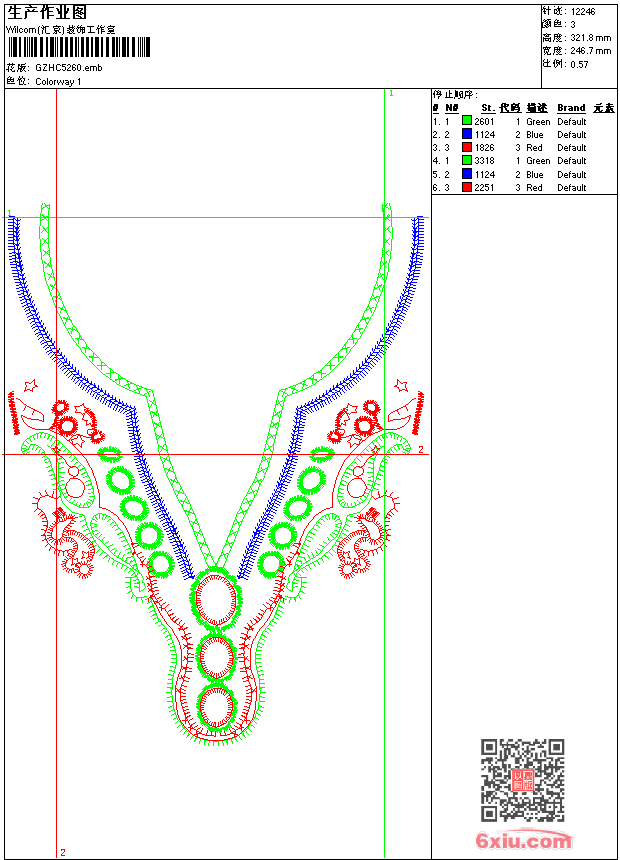Click the green swatch in stop row 1
Screen dimensions: 620x860
click(x=467, y=120)
